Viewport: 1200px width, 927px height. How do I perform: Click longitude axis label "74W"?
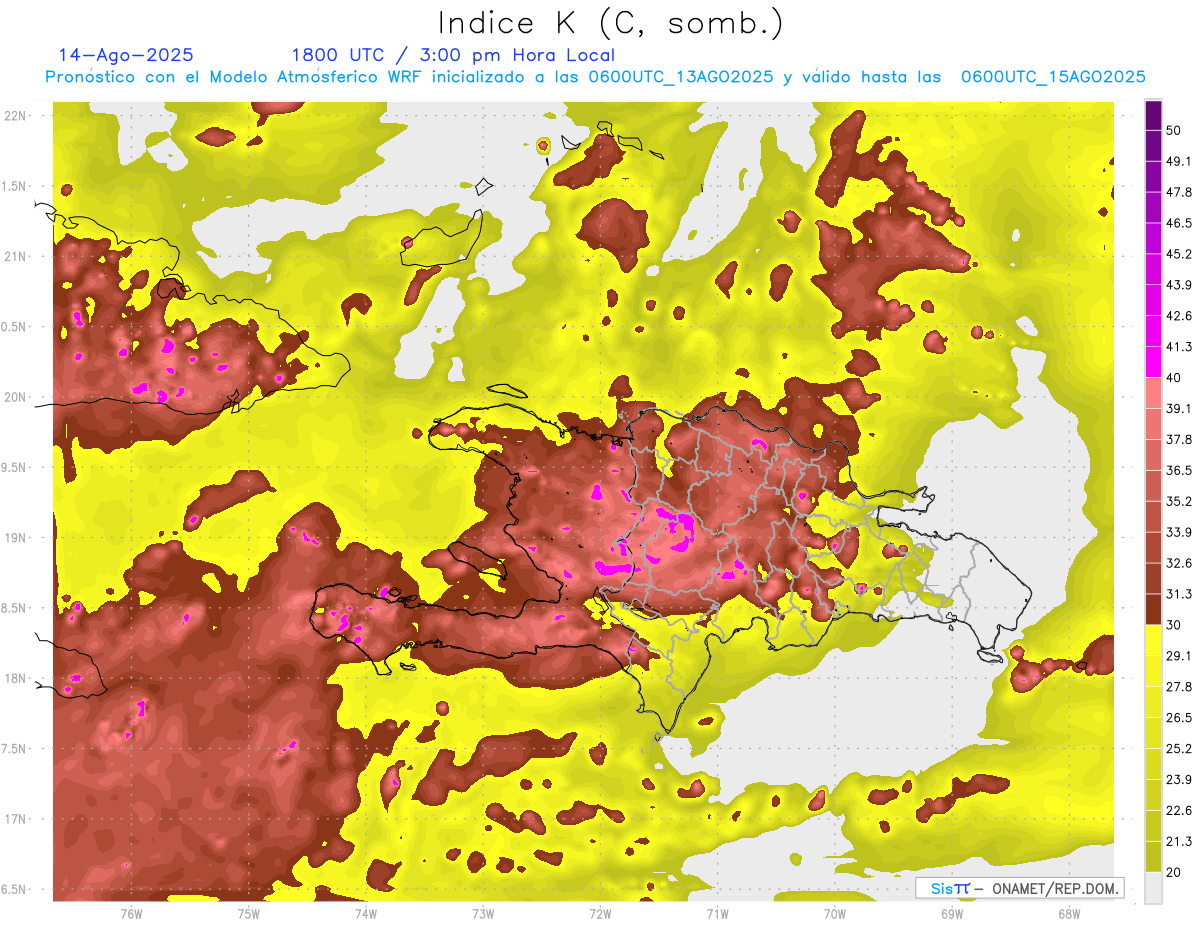coord(365,914)
